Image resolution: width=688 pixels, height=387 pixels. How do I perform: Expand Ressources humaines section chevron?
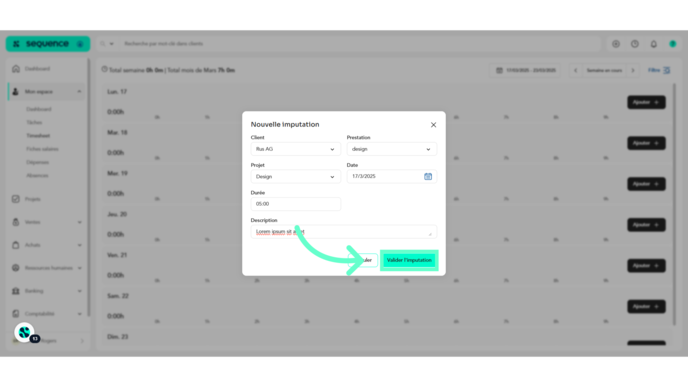(79, 268)
